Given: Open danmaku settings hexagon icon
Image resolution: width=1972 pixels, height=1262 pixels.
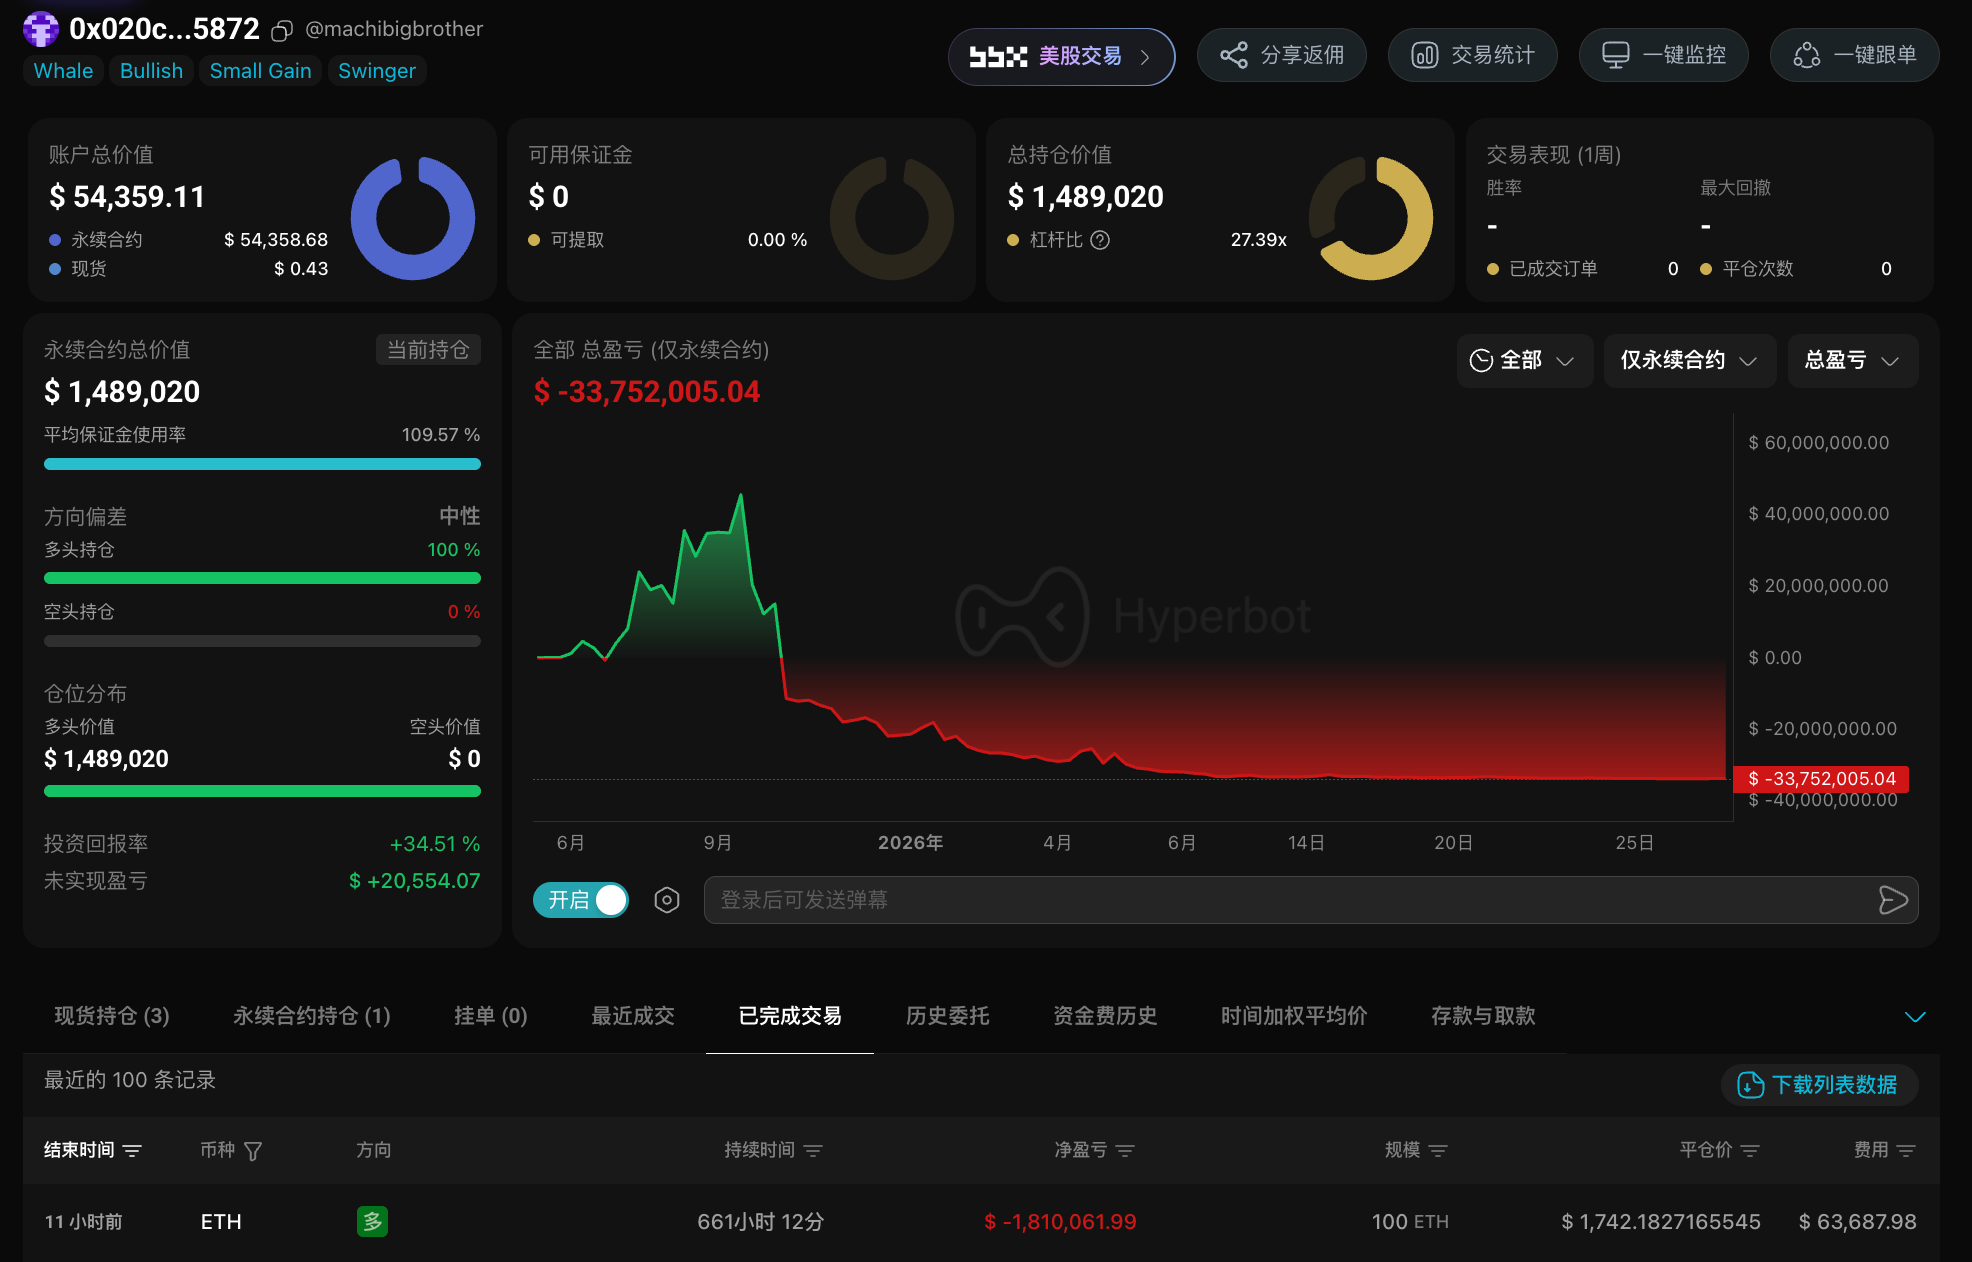Looking at the screenshot, I should [667, 900].
